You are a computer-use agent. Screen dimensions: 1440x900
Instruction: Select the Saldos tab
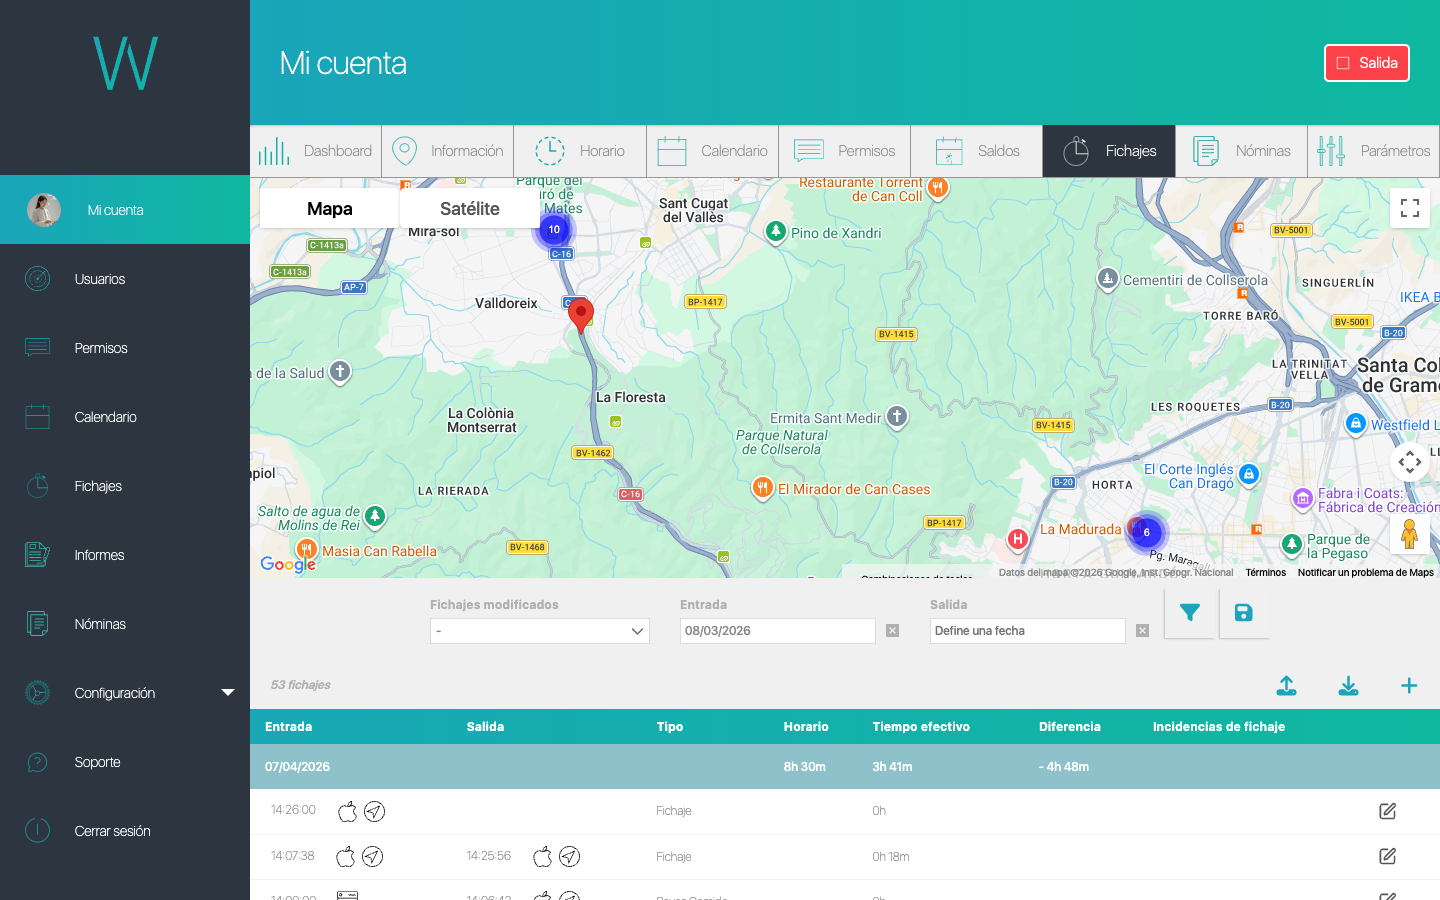click(977, 151)
